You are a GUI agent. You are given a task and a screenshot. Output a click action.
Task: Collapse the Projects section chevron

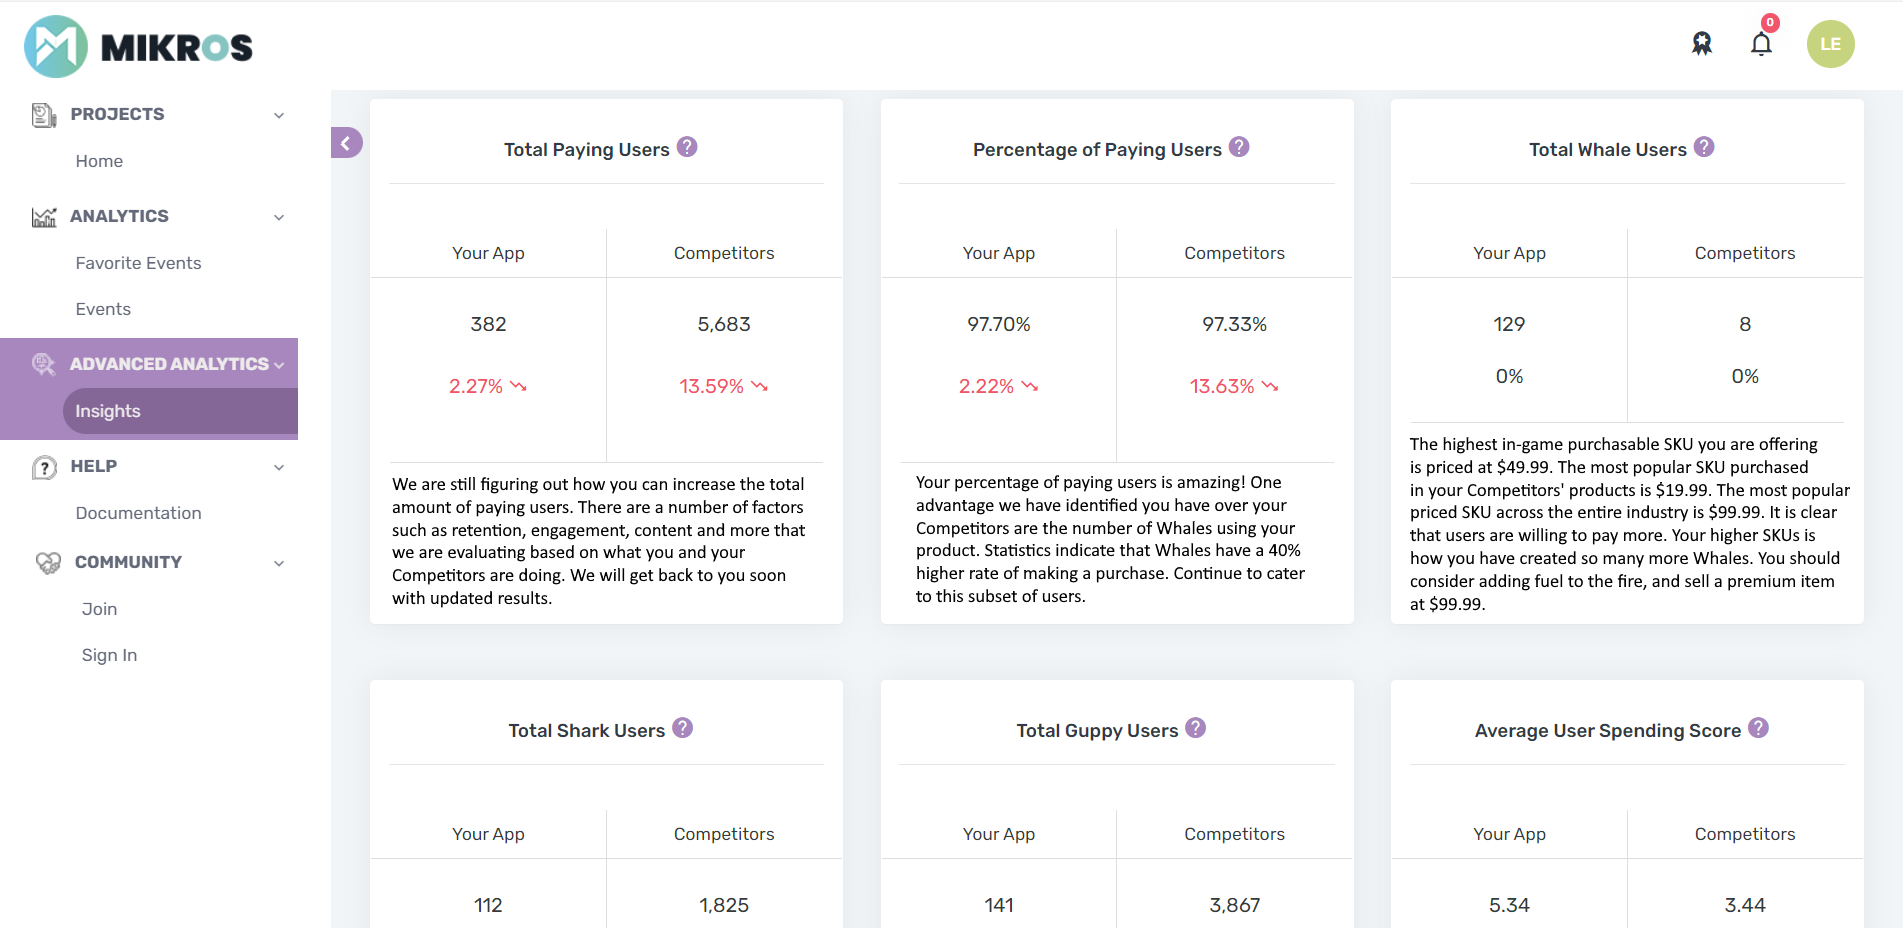coord(279,115)
